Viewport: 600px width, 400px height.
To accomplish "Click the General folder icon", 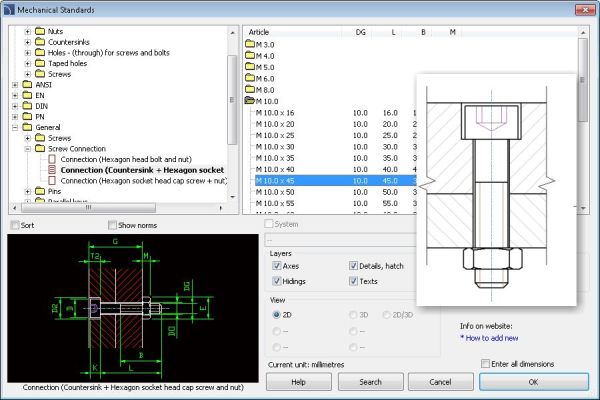I will pyautogui.click(x=27, y=127).
